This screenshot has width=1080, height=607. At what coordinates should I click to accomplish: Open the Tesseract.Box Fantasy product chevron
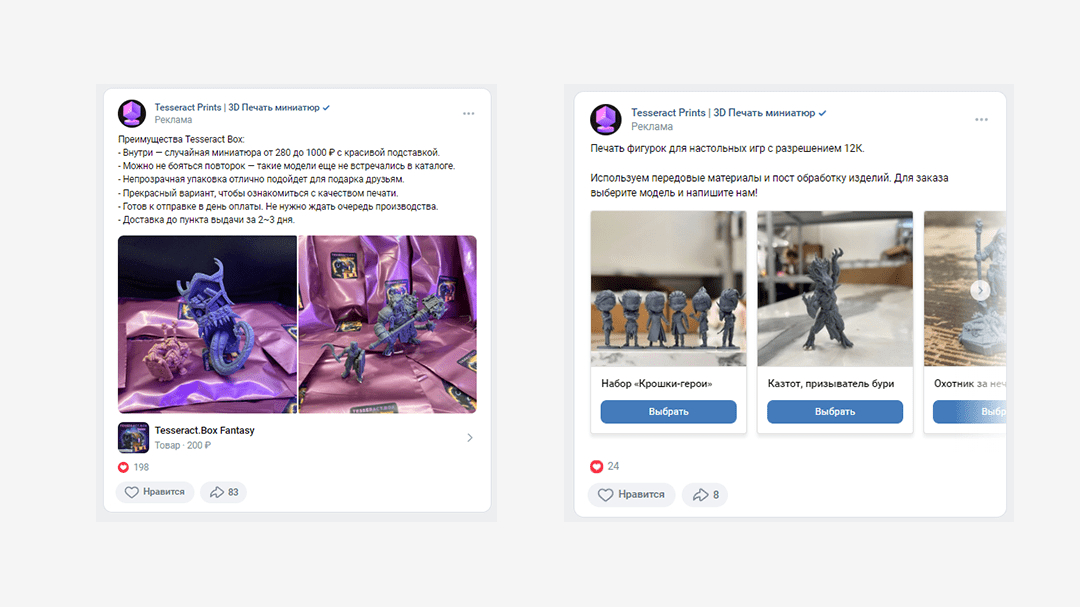(x=470, y=438)
